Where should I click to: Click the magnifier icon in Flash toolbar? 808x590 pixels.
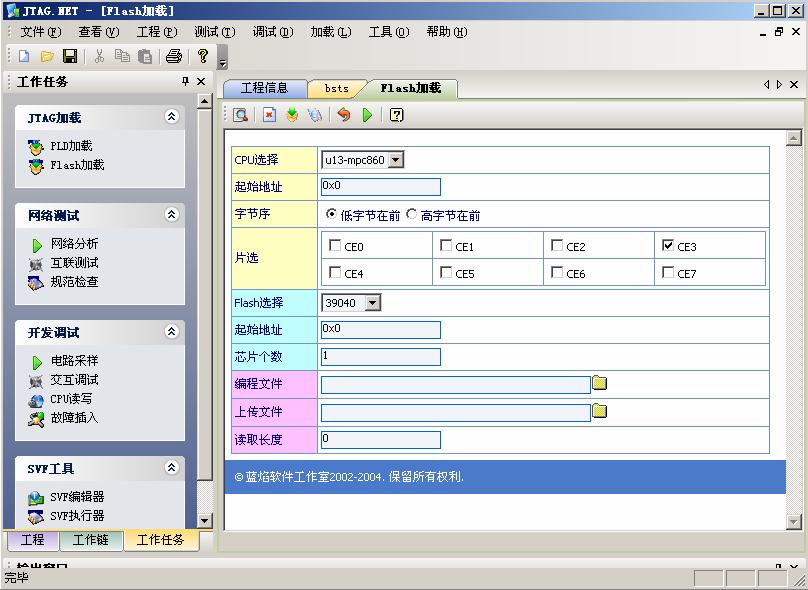240,115
